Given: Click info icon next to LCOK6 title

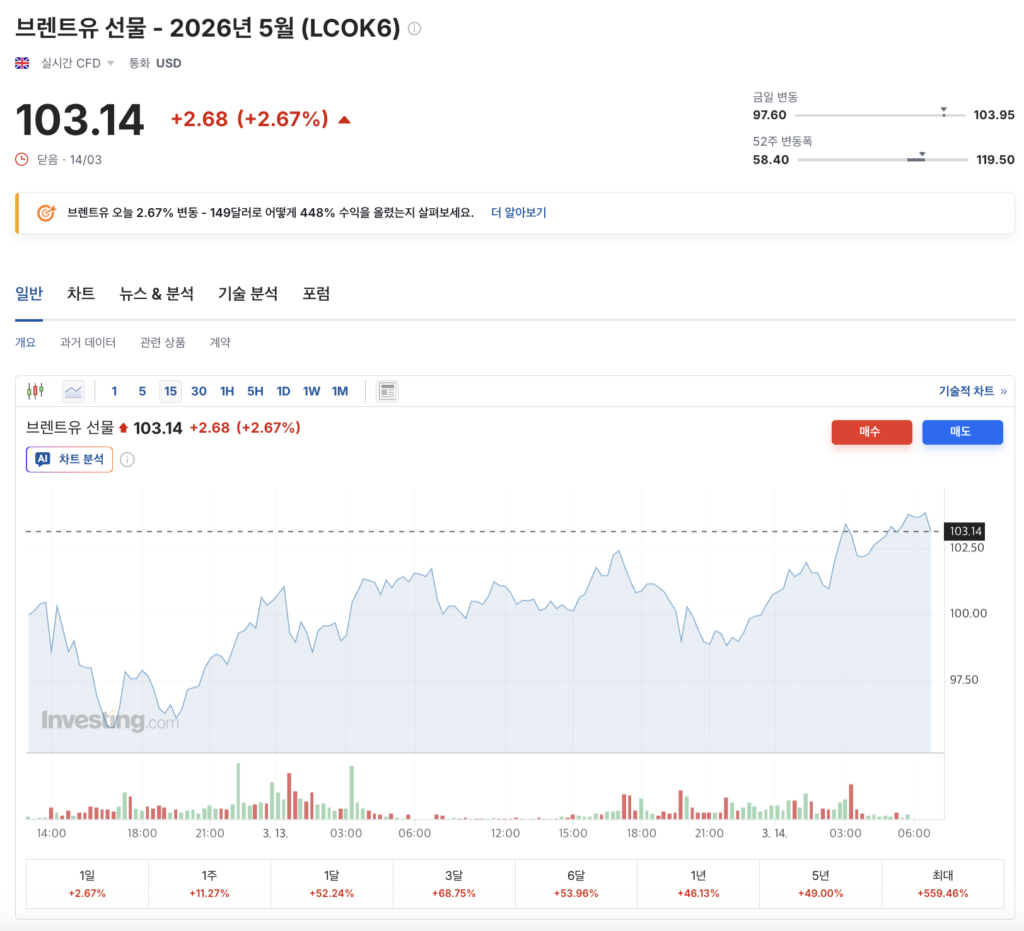Looking at the screenshot, I should pyautogui.click(x=414, y=29).
